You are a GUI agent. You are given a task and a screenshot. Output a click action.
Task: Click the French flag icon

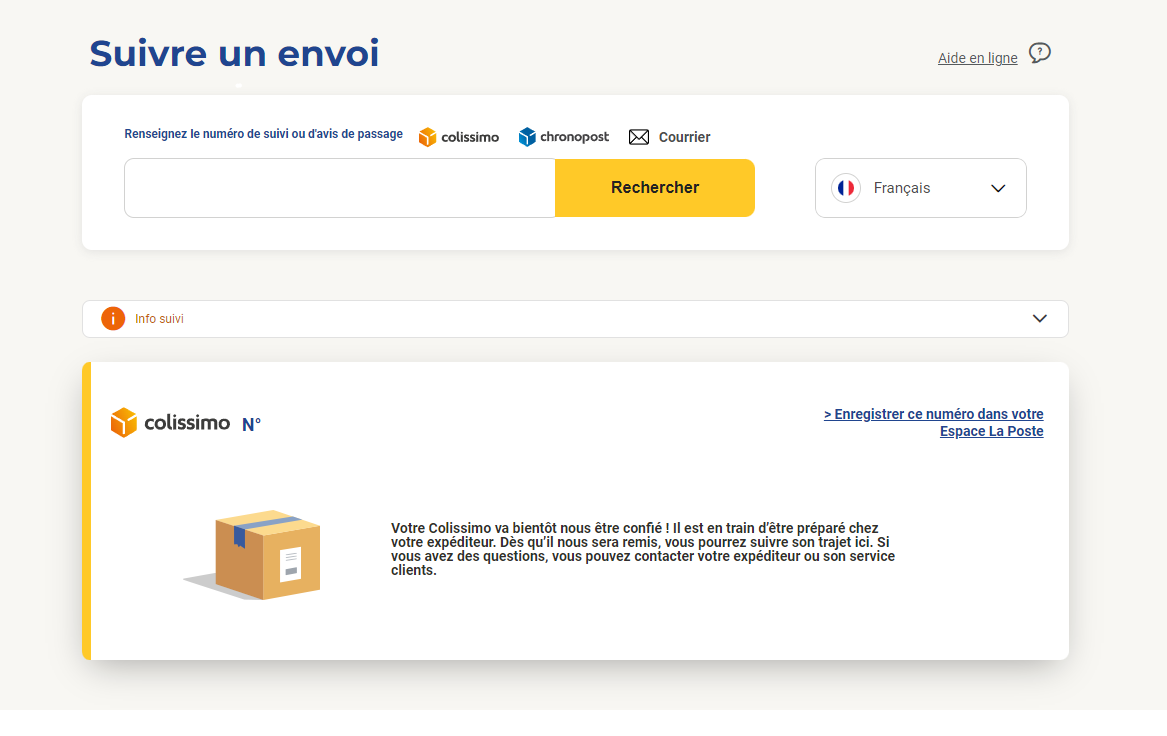[x=846, y=188]
